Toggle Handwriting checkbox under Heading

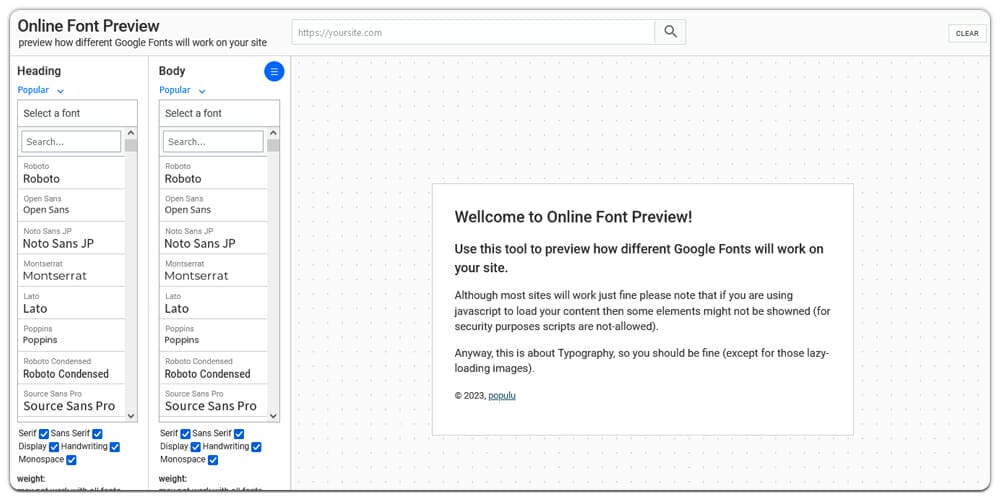pyautogui.click(x=115, y=447)
